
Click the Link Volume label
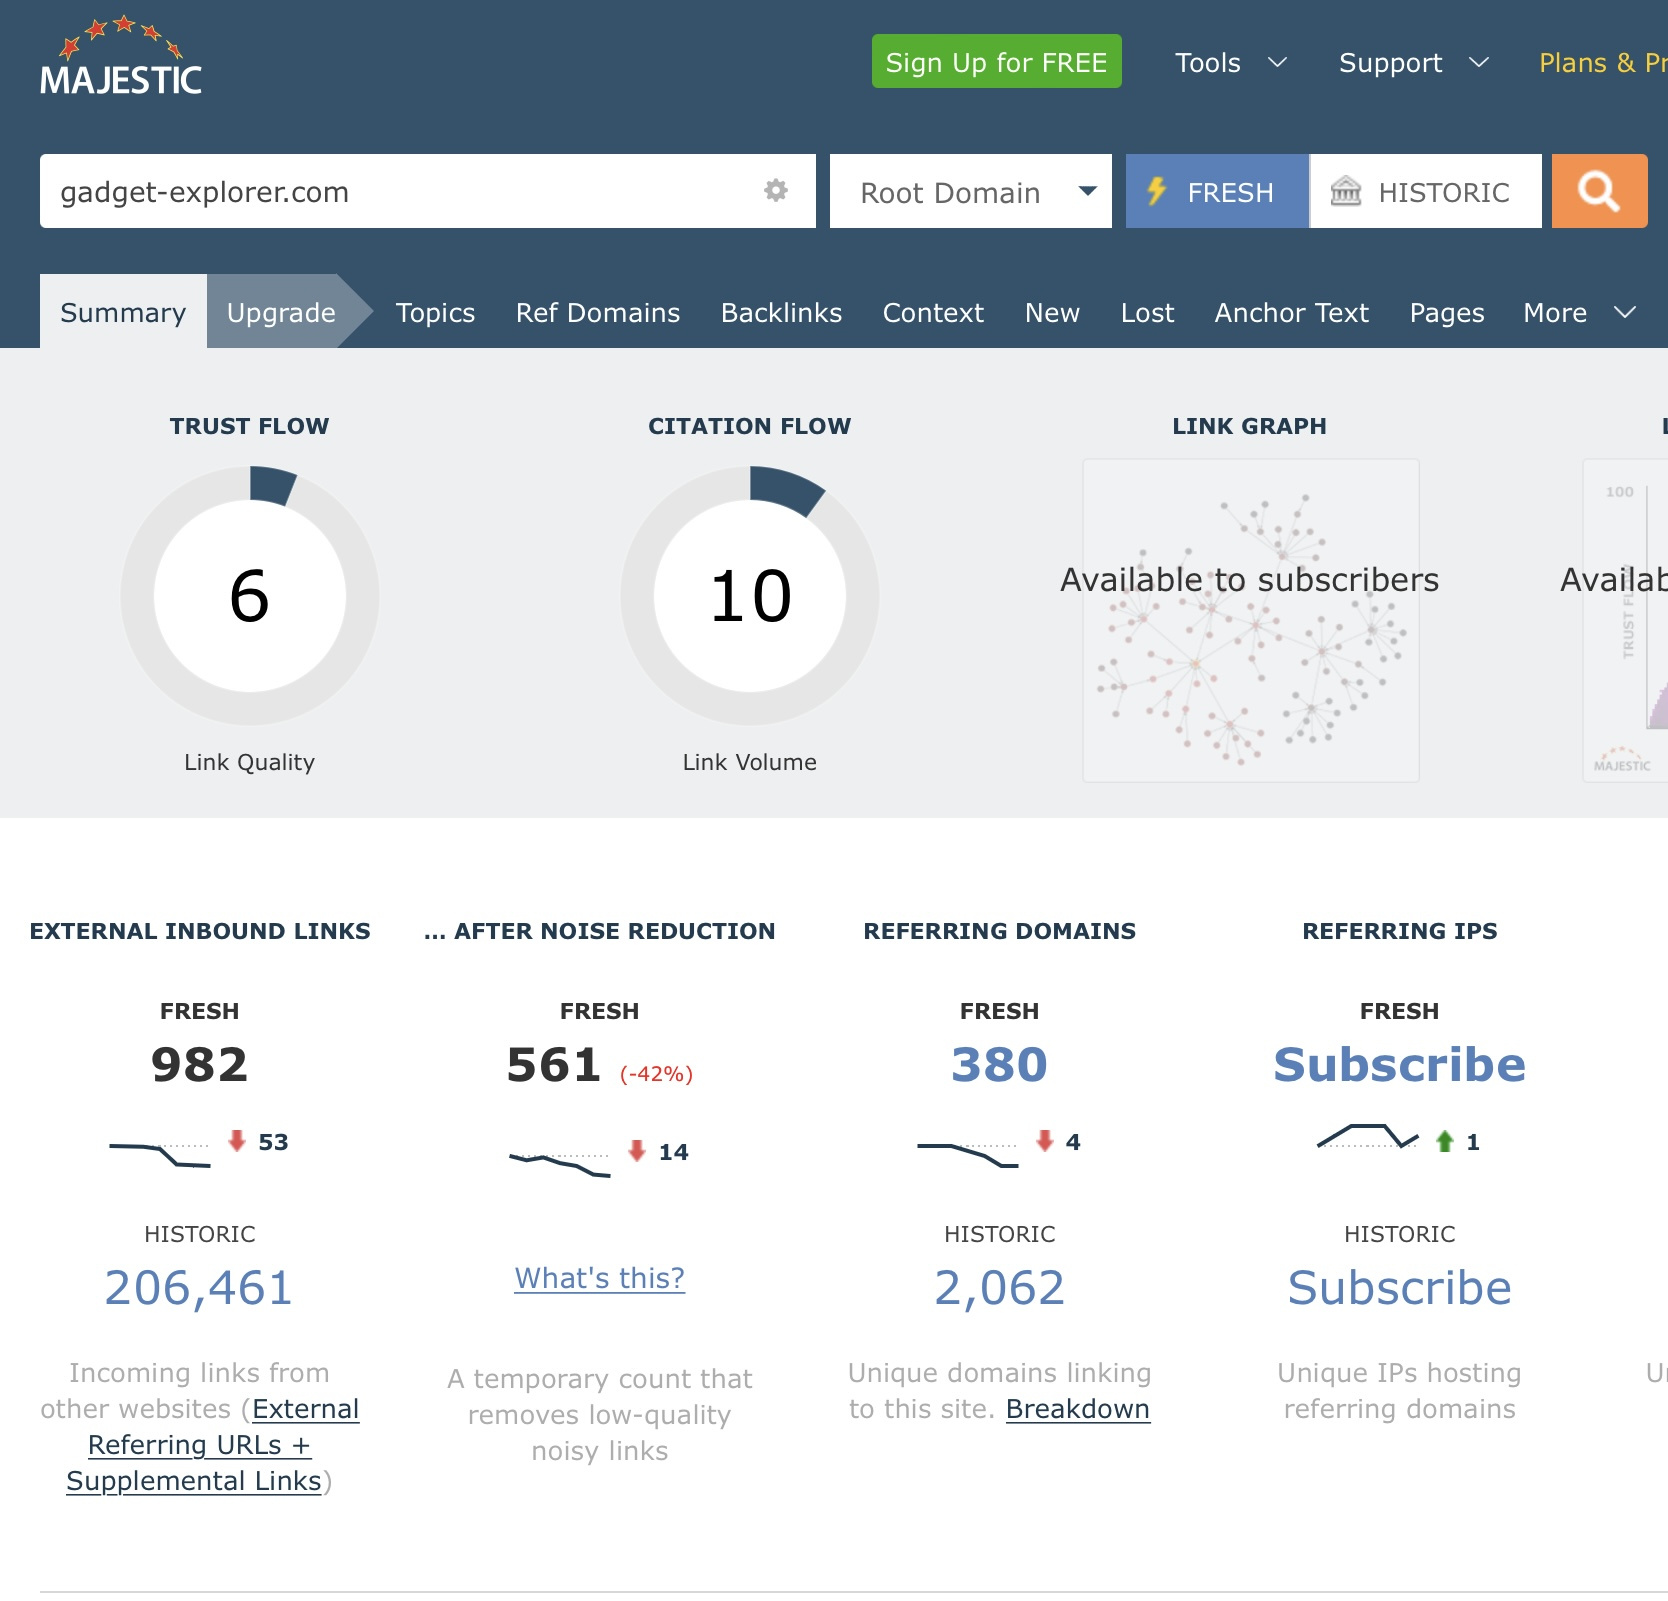tap(750, 762)
